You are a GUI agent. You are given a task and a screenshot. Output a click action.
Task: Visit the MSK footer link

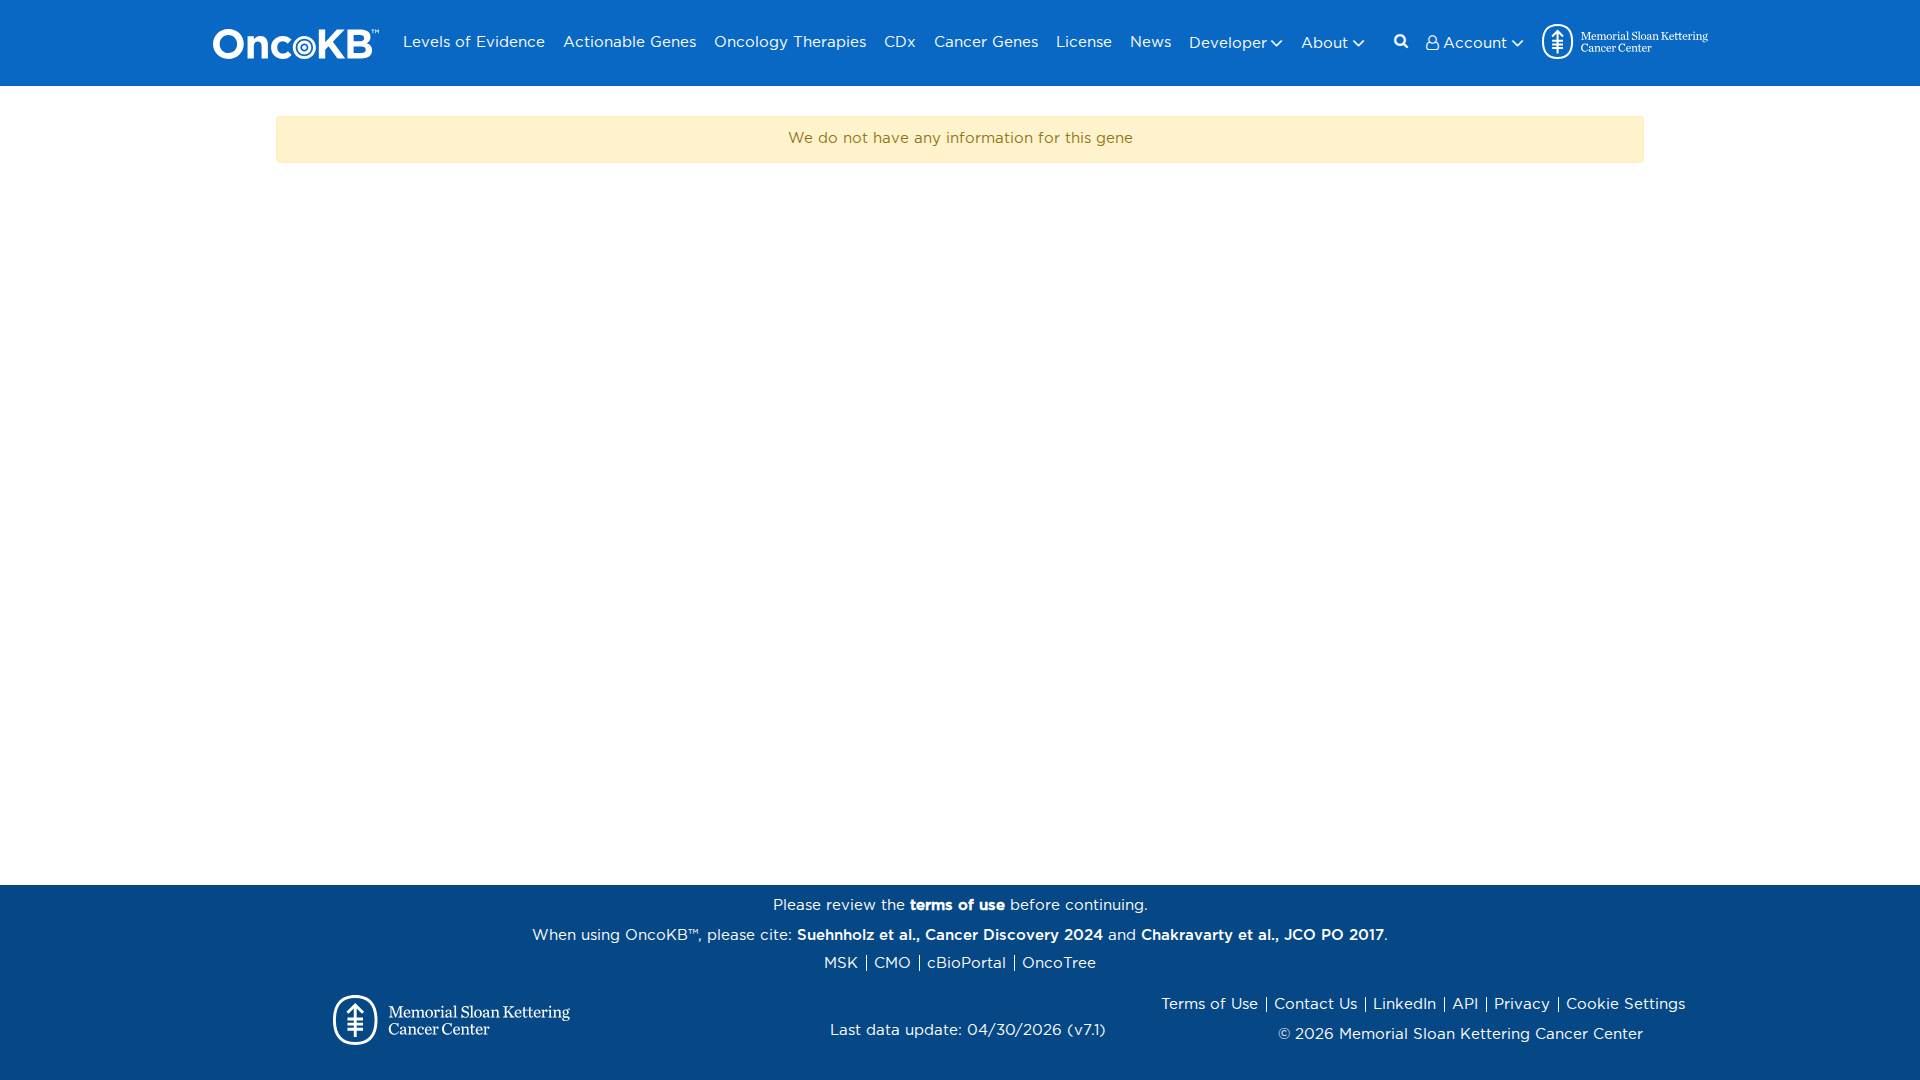coord(841,963)
